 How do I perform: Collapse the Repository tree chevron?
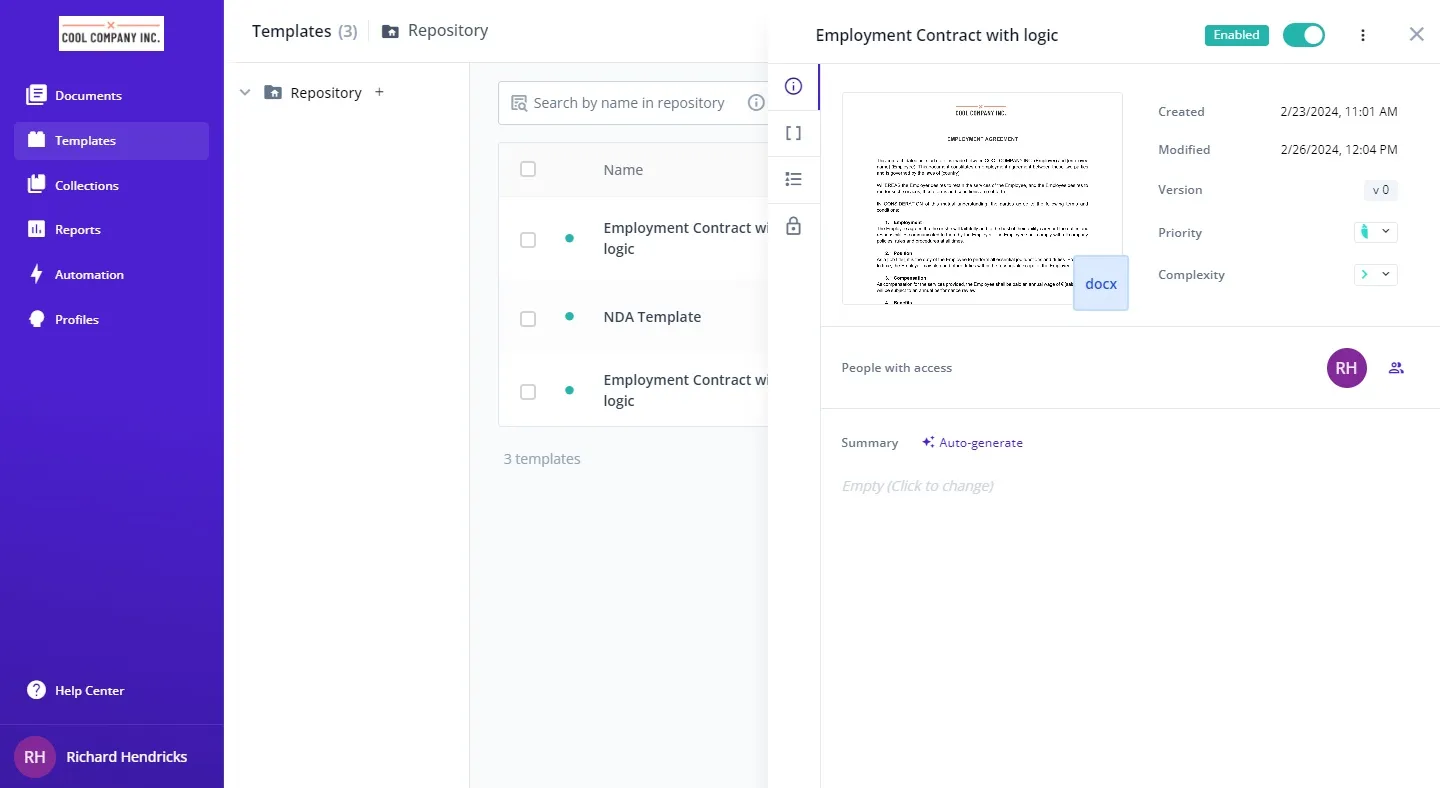click(245, 92)
